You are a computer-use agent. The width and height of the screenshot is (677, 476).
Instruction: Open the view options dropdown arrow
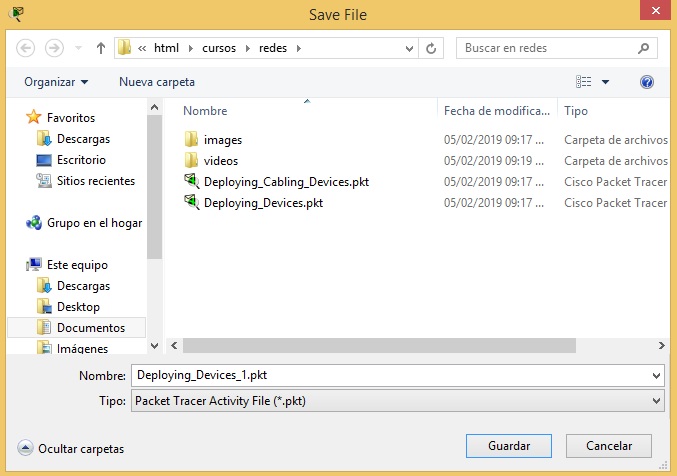[606, 82]
